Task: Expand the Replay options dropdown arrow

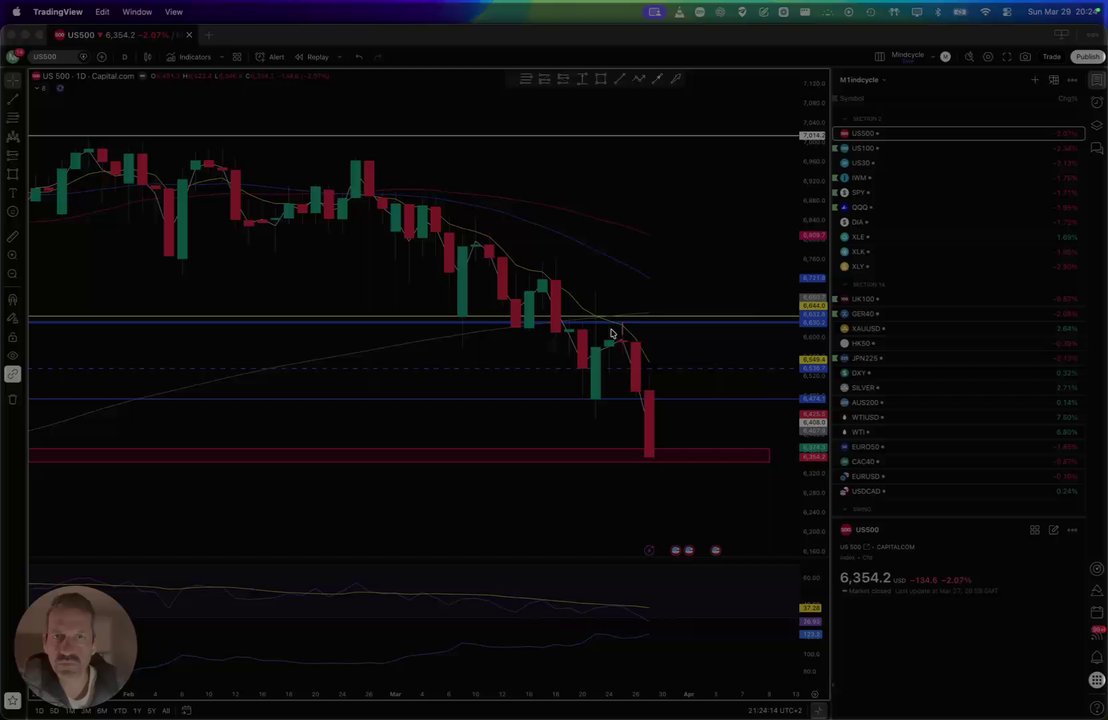Action: click(x=339, y=57)
